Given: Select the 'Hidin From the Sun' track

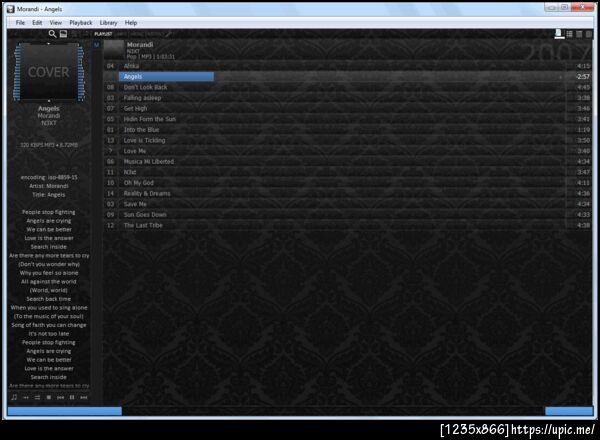Looking at the screenshot, I should pyautogui.click(x=346, y=119).
